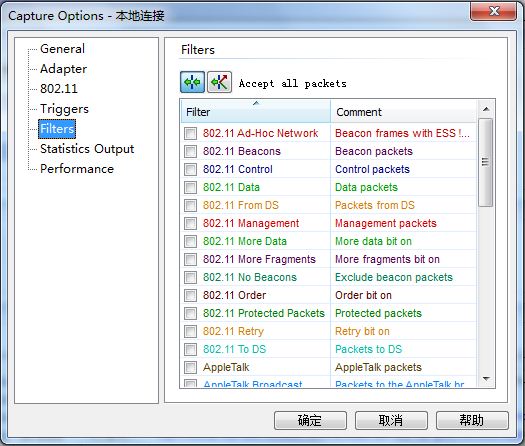Enable the 802.11 Retry filter
This screenshot has width=525, height=446.
pos(190,331)
